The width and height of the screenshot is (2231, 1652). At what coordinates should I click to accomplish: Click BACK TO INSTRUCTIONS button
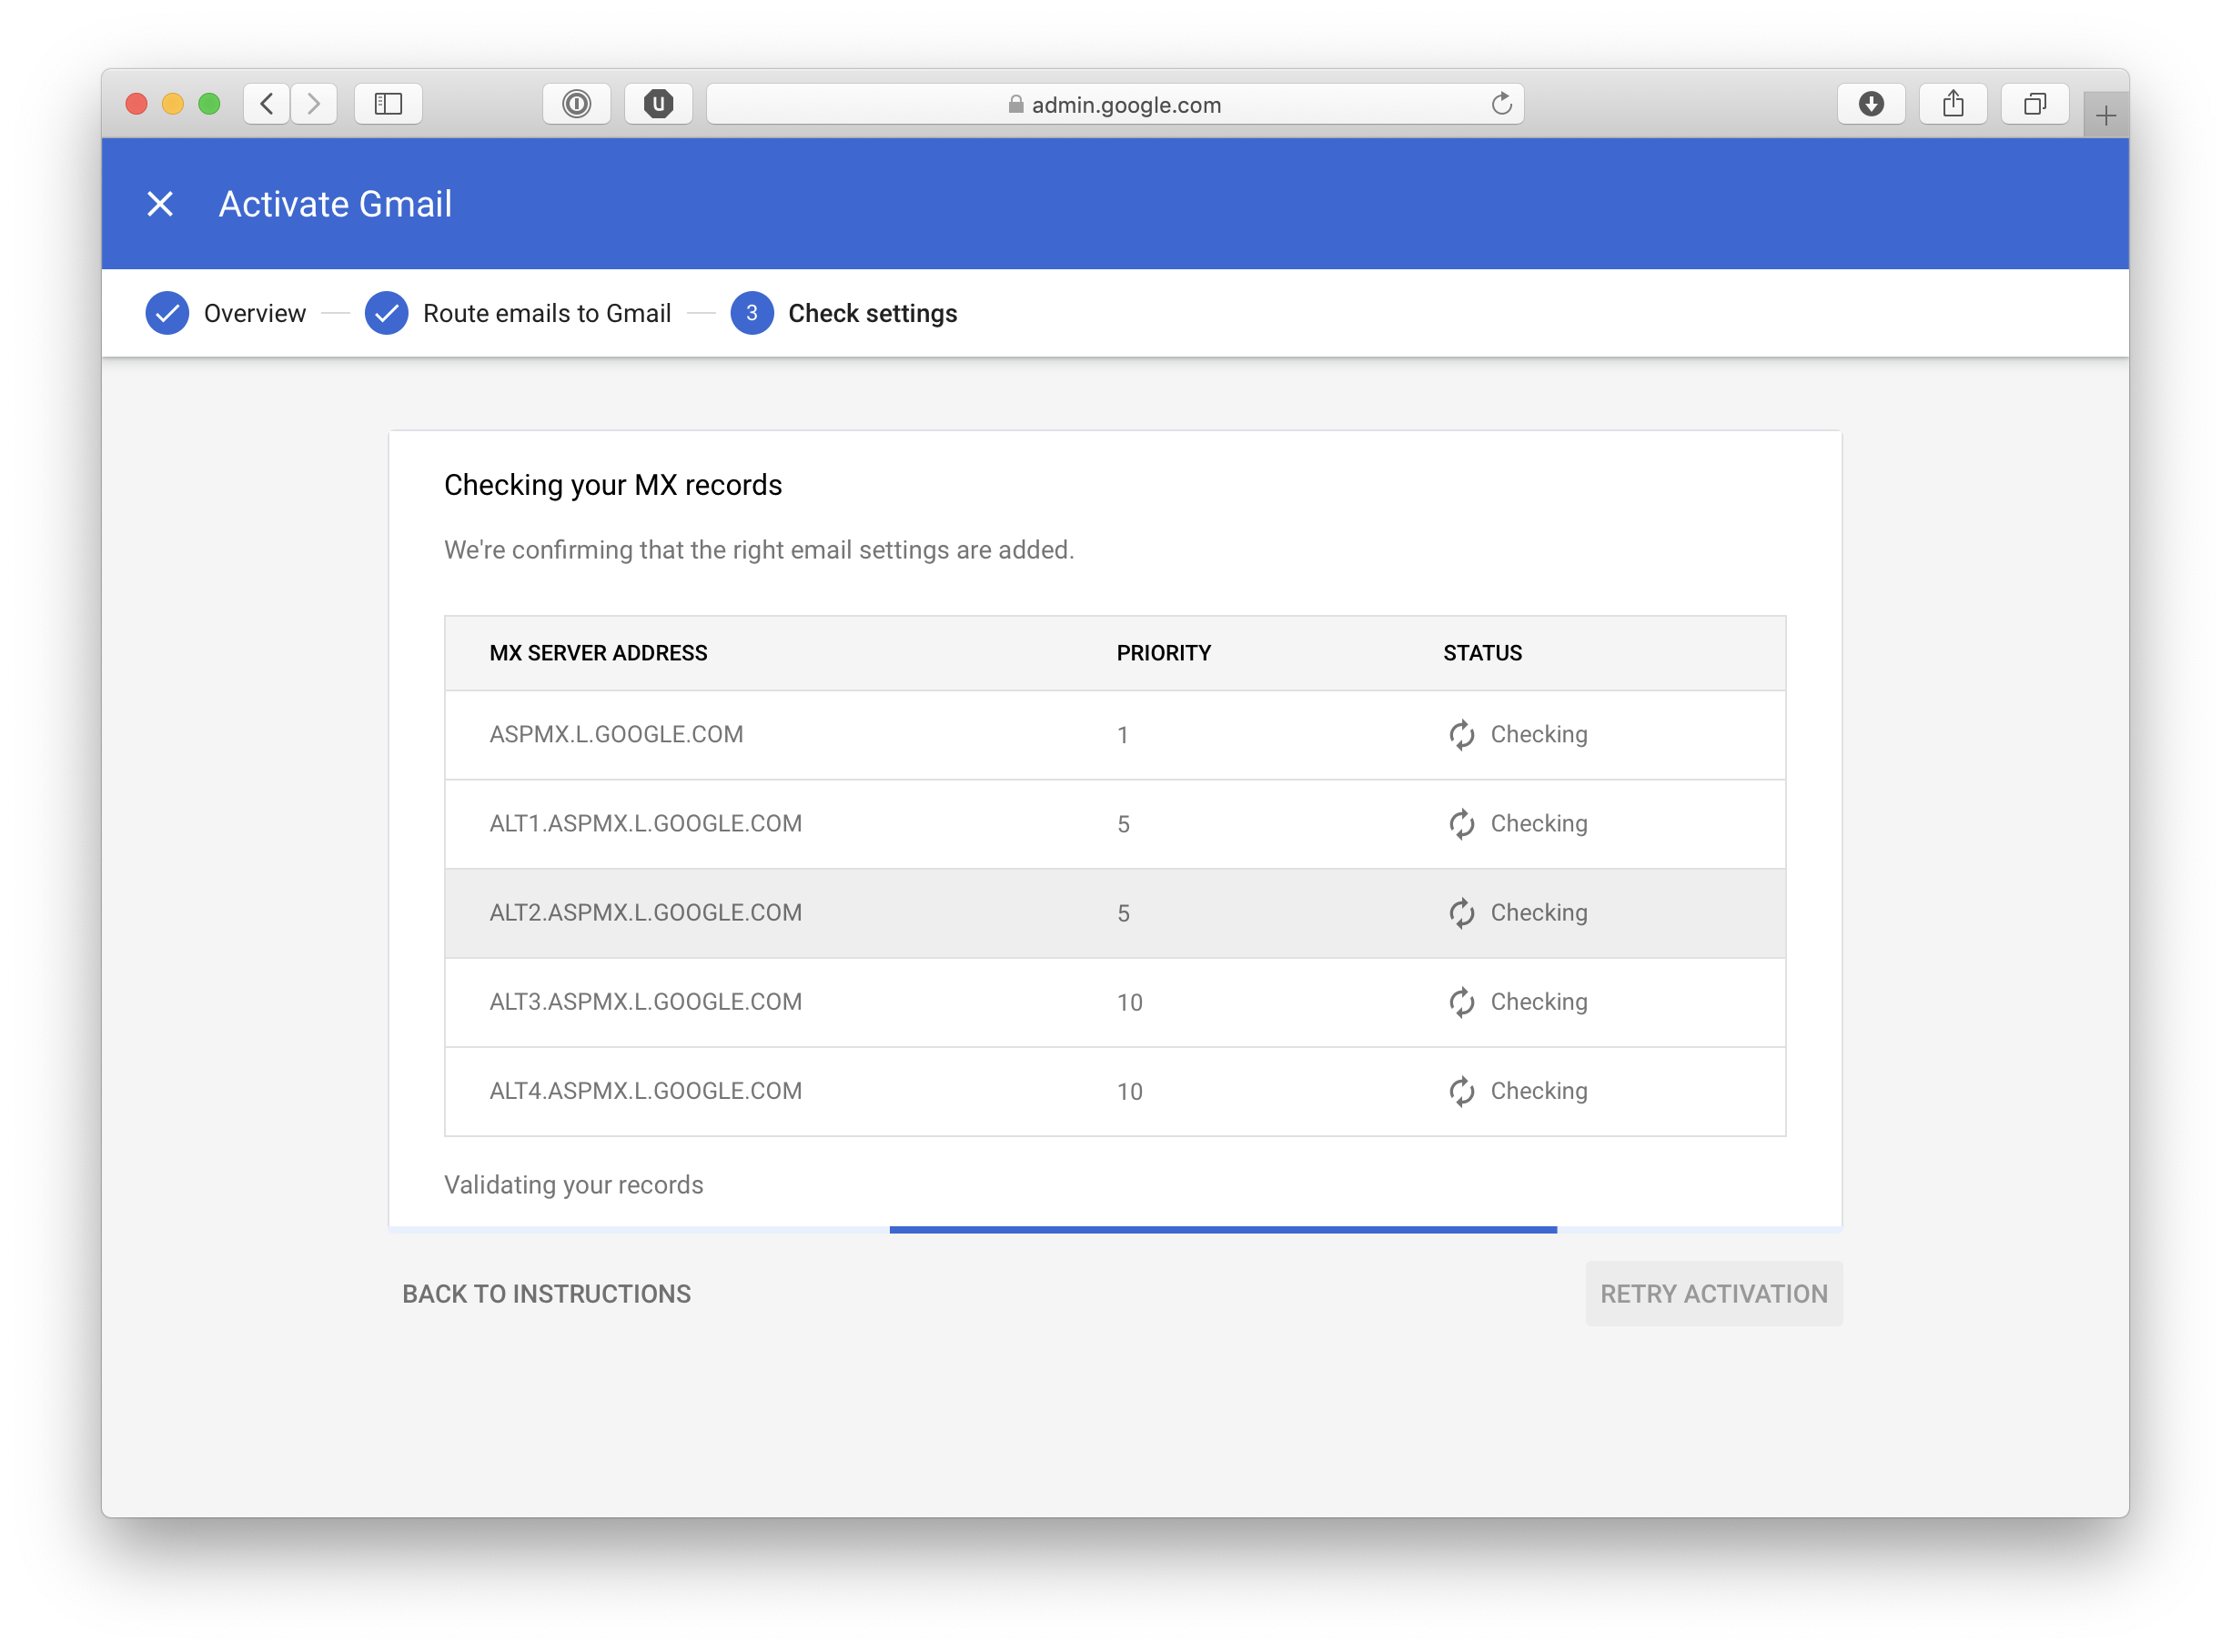pyautogui.click(x=546, y=1294)
